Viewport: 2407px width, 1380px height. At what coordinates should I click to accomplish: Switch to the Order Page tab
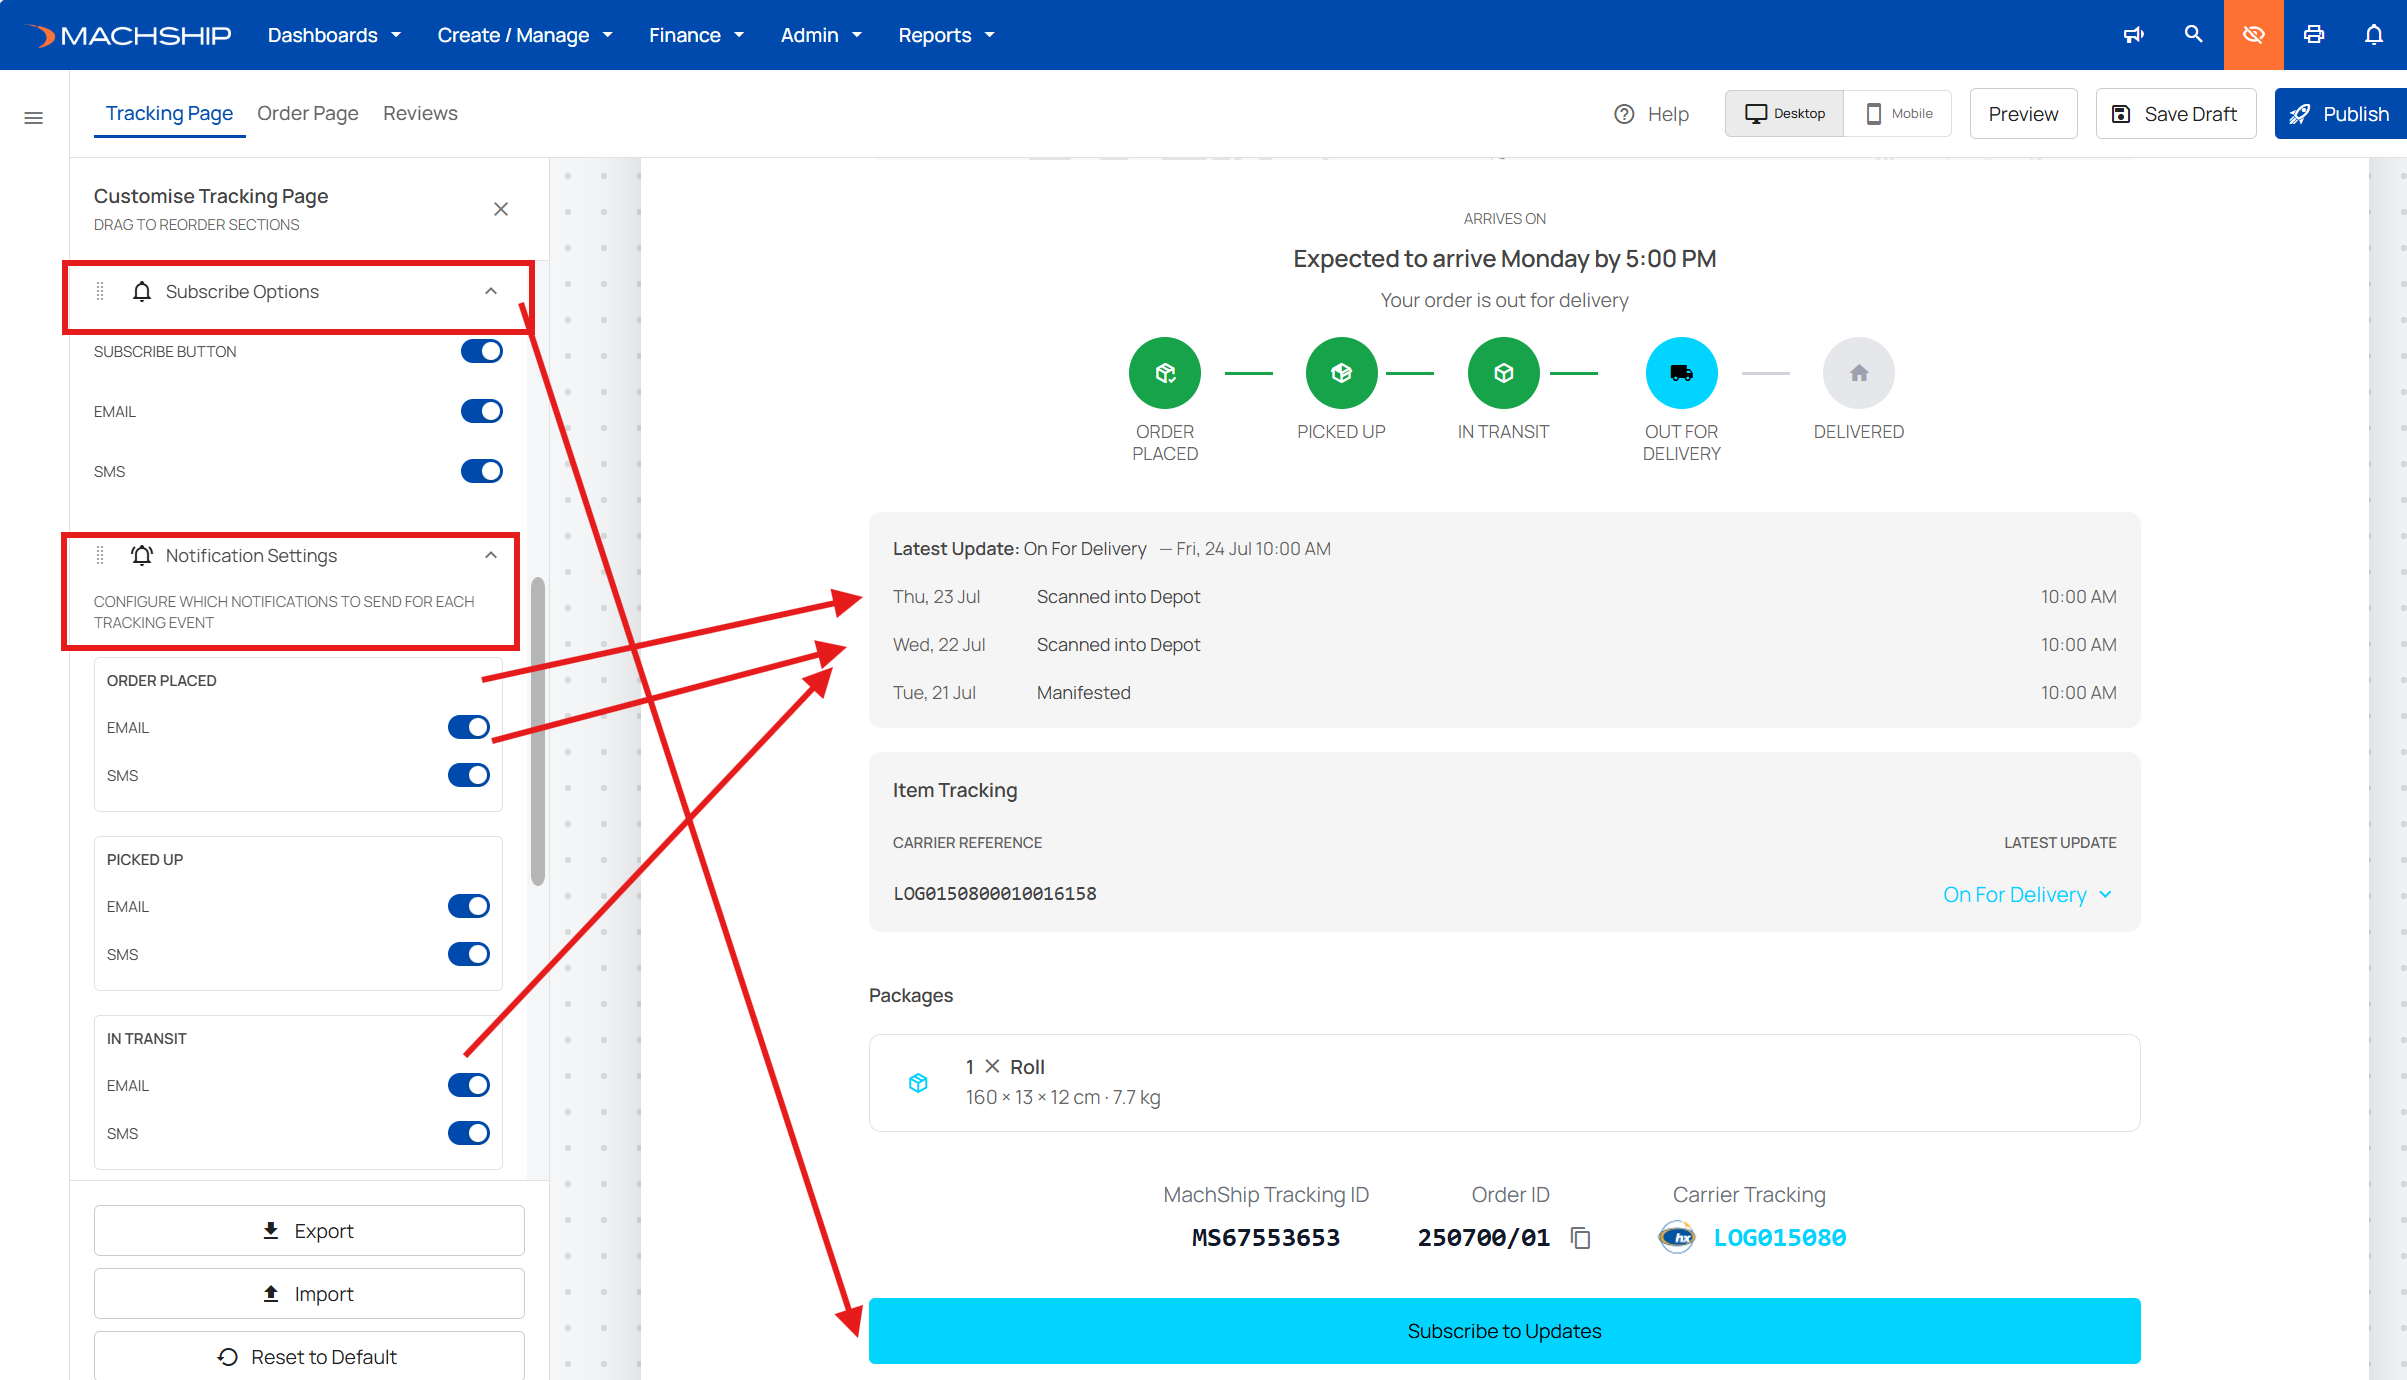(307, 114)
